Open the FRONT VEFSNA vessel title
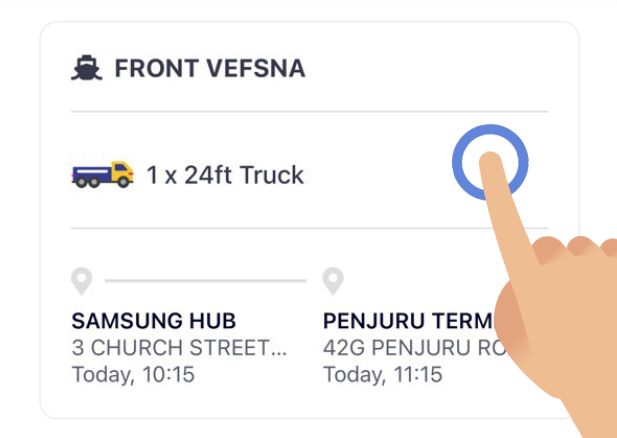The image size is (617, 438). 210,68
